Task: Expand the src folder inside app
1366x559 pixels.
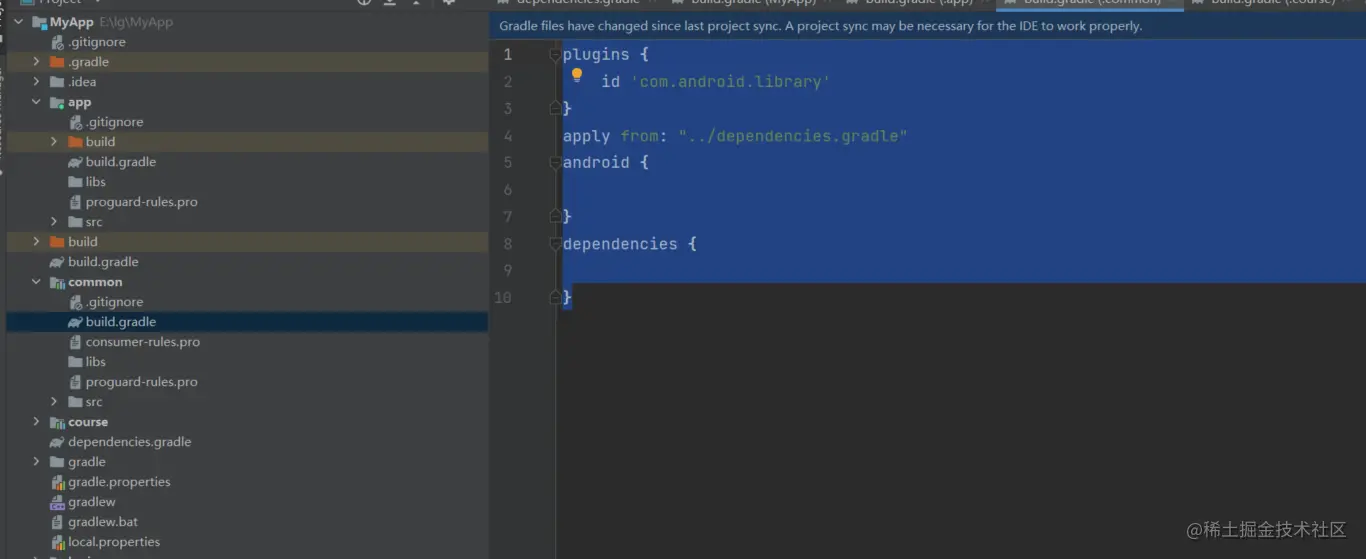Action: pyautogui.click(x=55, y=222)
